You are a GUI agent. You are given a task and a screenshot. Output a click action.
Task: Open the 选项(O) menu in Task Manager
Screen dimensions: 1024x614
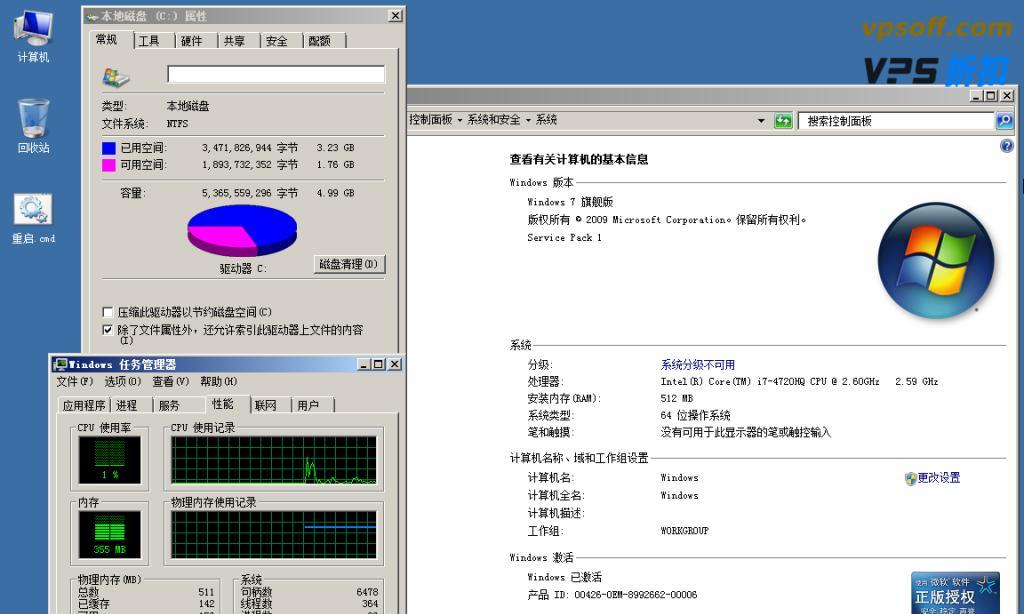(123, 381)
